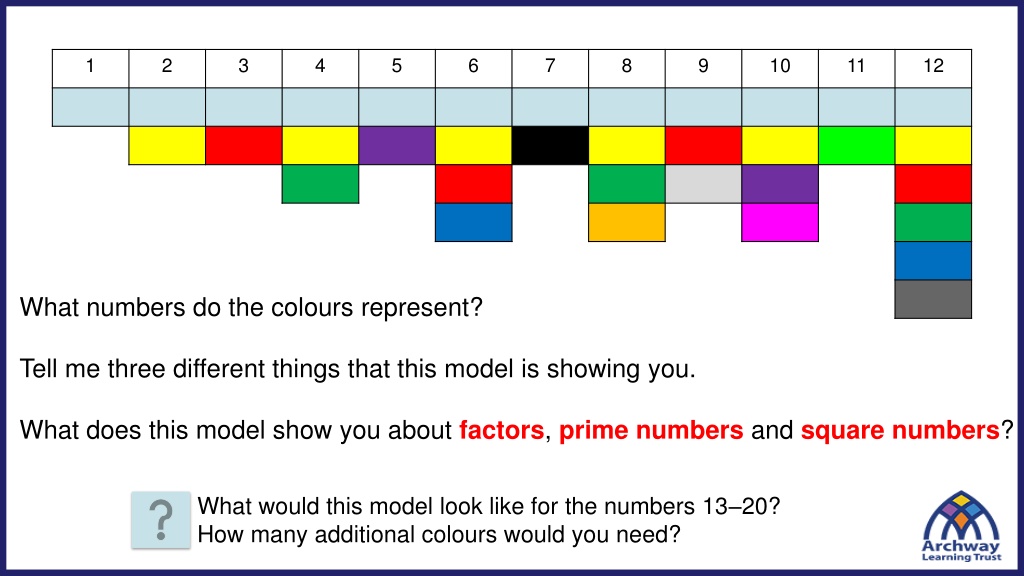The width and height of the screenshot is (1024, 576).
Task: Click the Archway Learning Trust logo
Action: tap(961, 527)
